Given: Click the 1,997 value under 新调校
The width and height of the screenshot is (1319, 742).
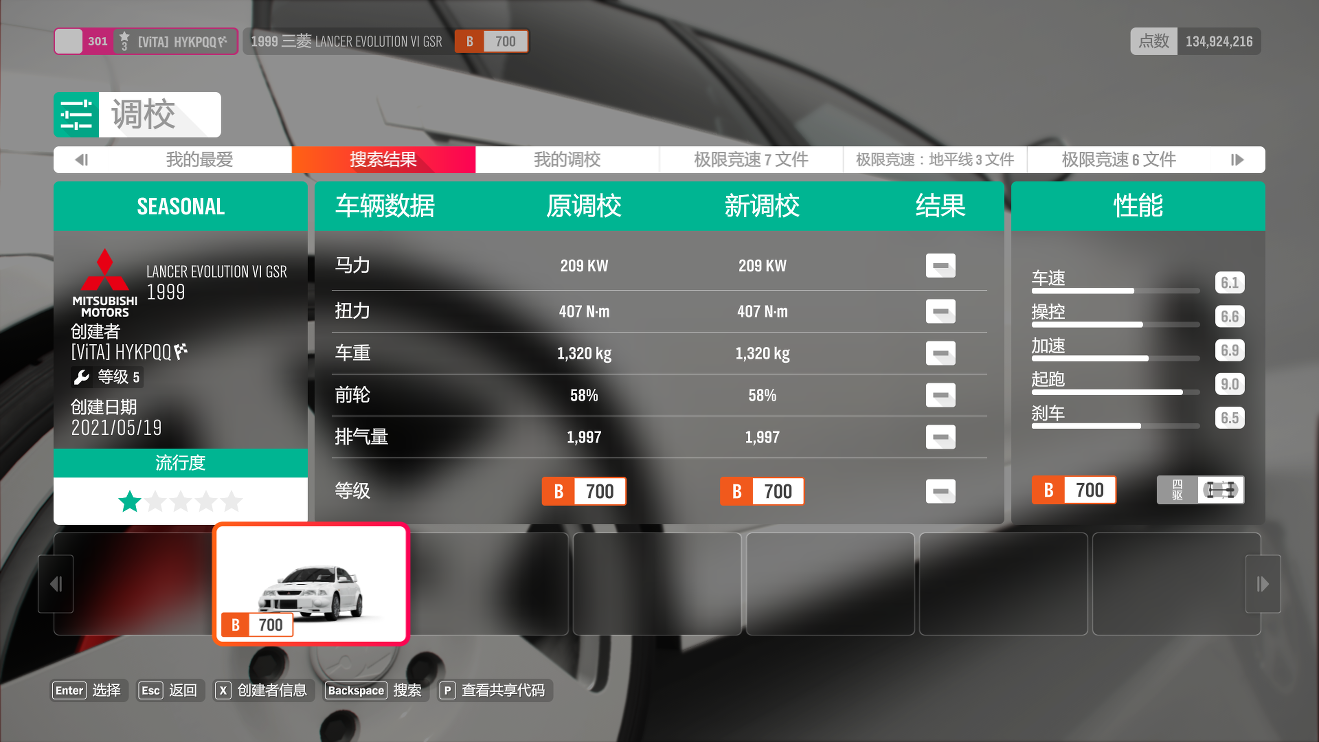Looking at the screenshot, I should pyautogui.click(x=762, y=437).
